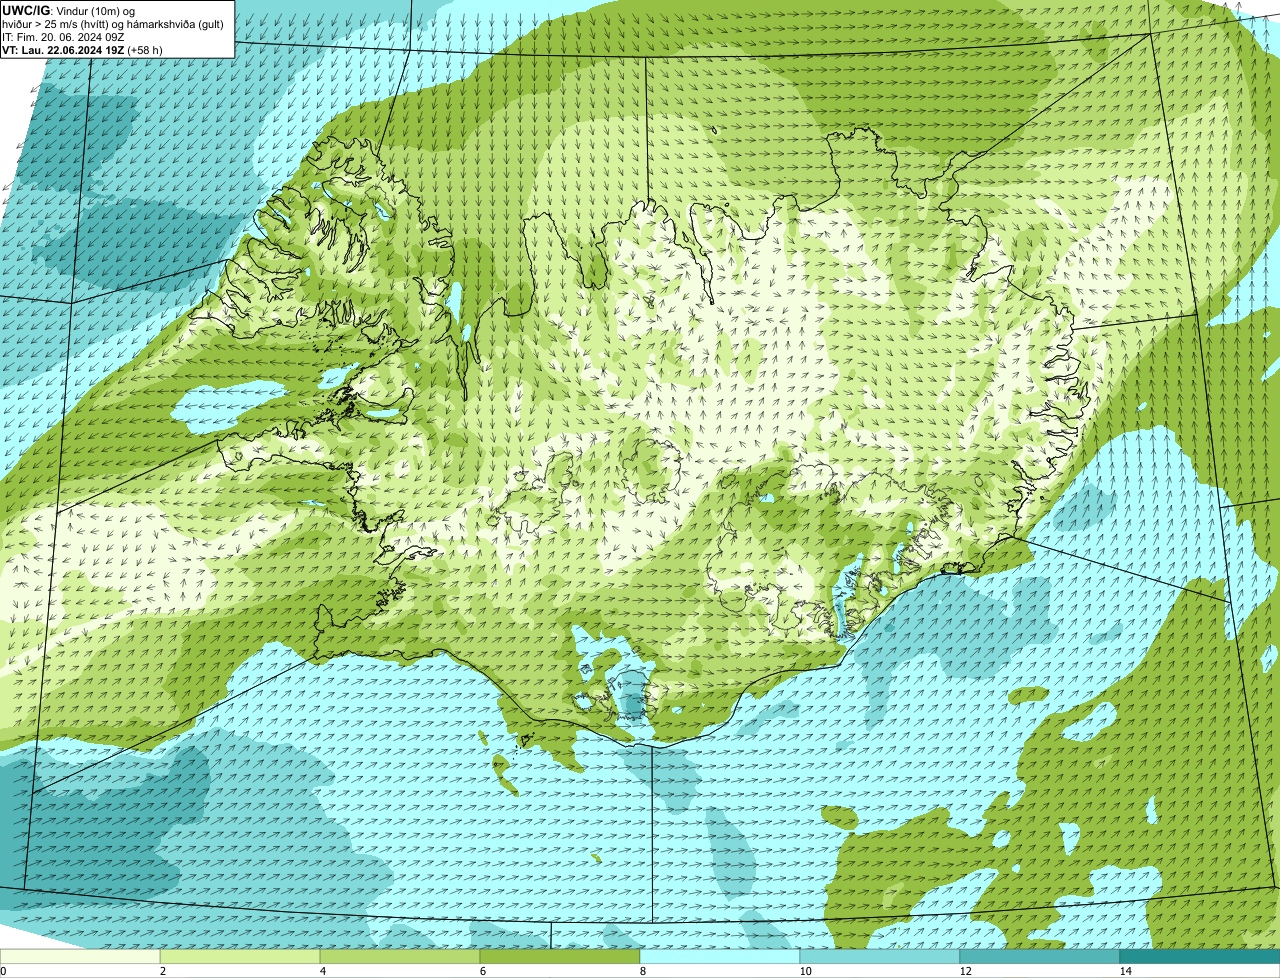This screenshot has width=1280, height=978.
Task: Click the light teal 10–12 m/s legend swatch
Action: pos(880,956)
